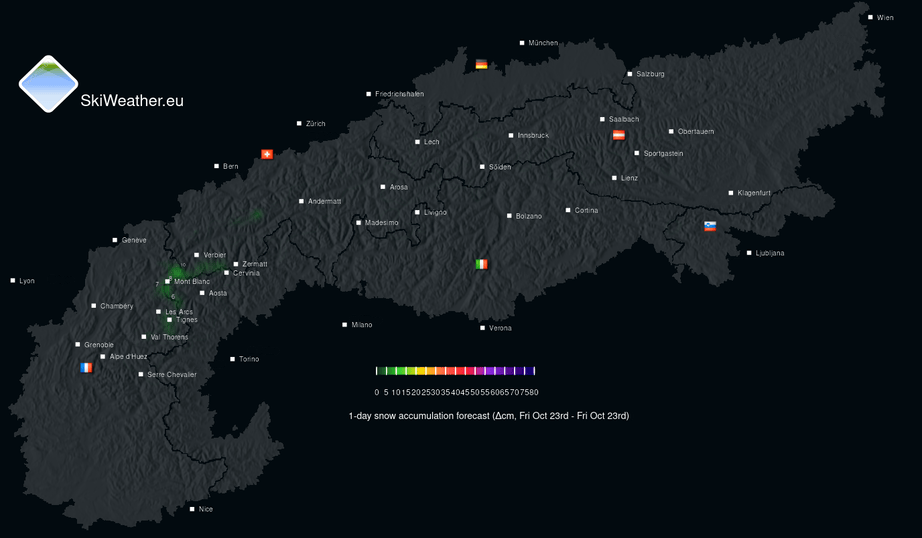
Task: Click the Swiss flag icon
Action: (267, 154)
